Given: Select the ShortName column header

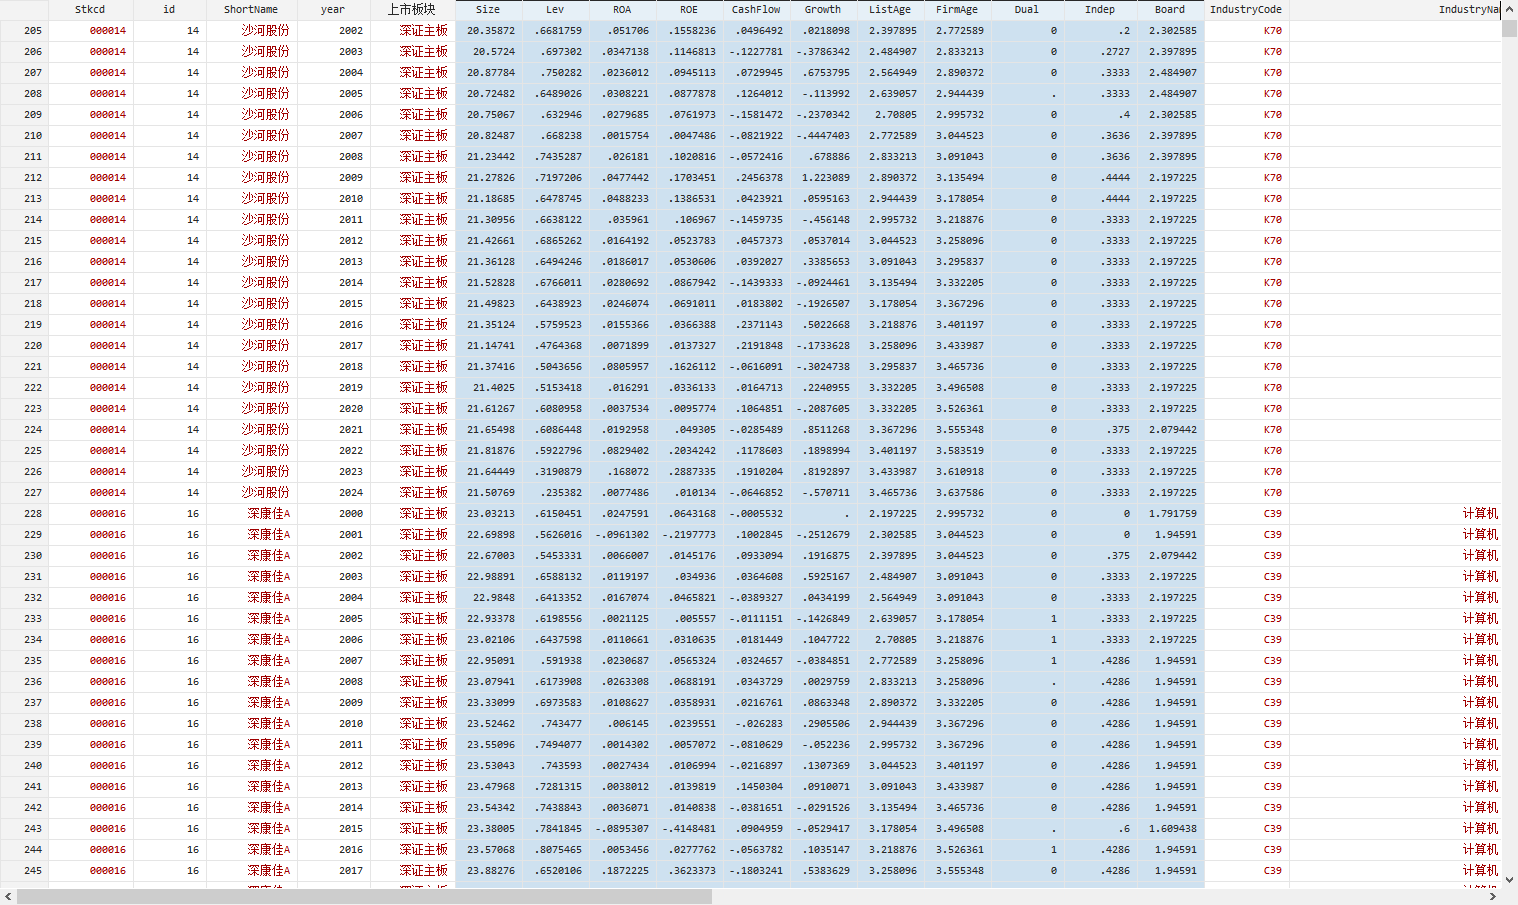Looking at the screenshot, I should (251, 9).
